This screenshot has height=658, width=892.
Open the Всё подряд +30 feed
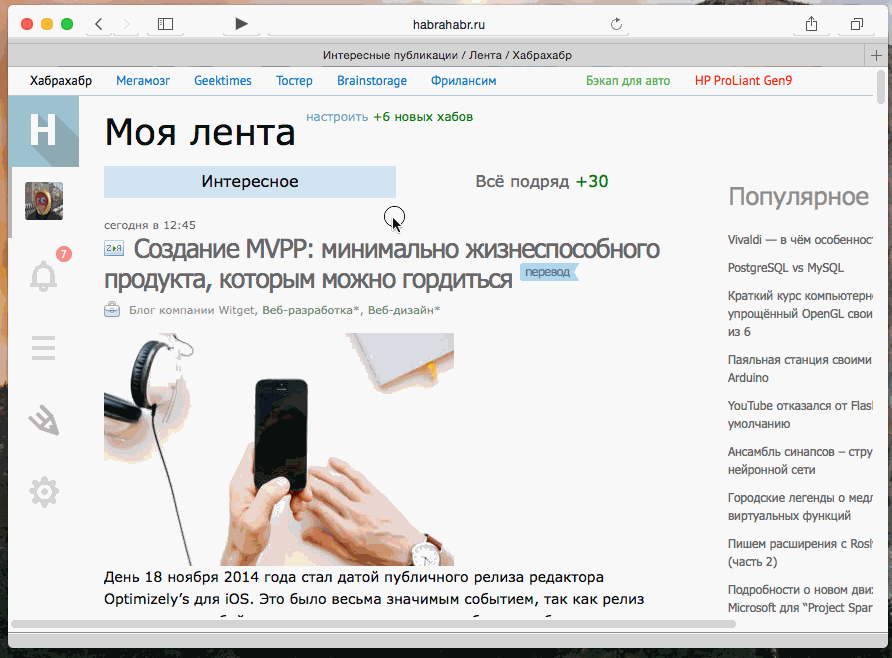[x=541, y=181]
